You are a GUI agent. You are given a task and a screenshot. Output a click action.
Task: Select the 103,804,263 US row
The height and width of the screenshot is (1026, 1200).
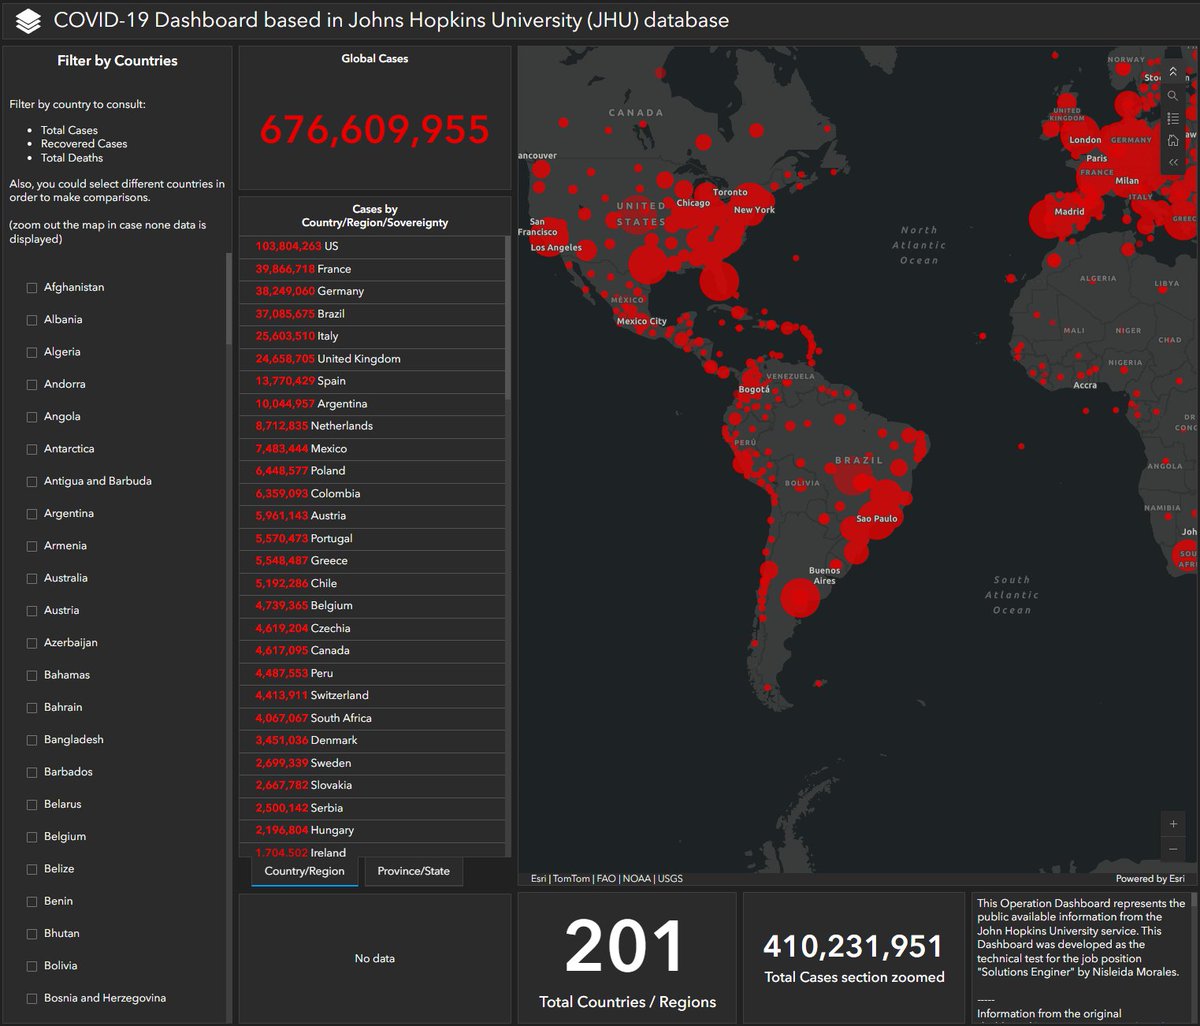point(372,246)
